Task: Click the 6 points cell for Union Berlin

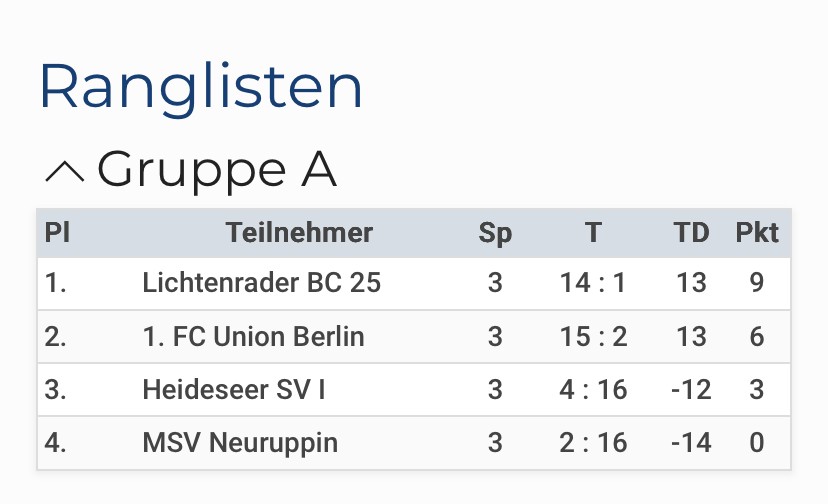Action: coord(757,336)
